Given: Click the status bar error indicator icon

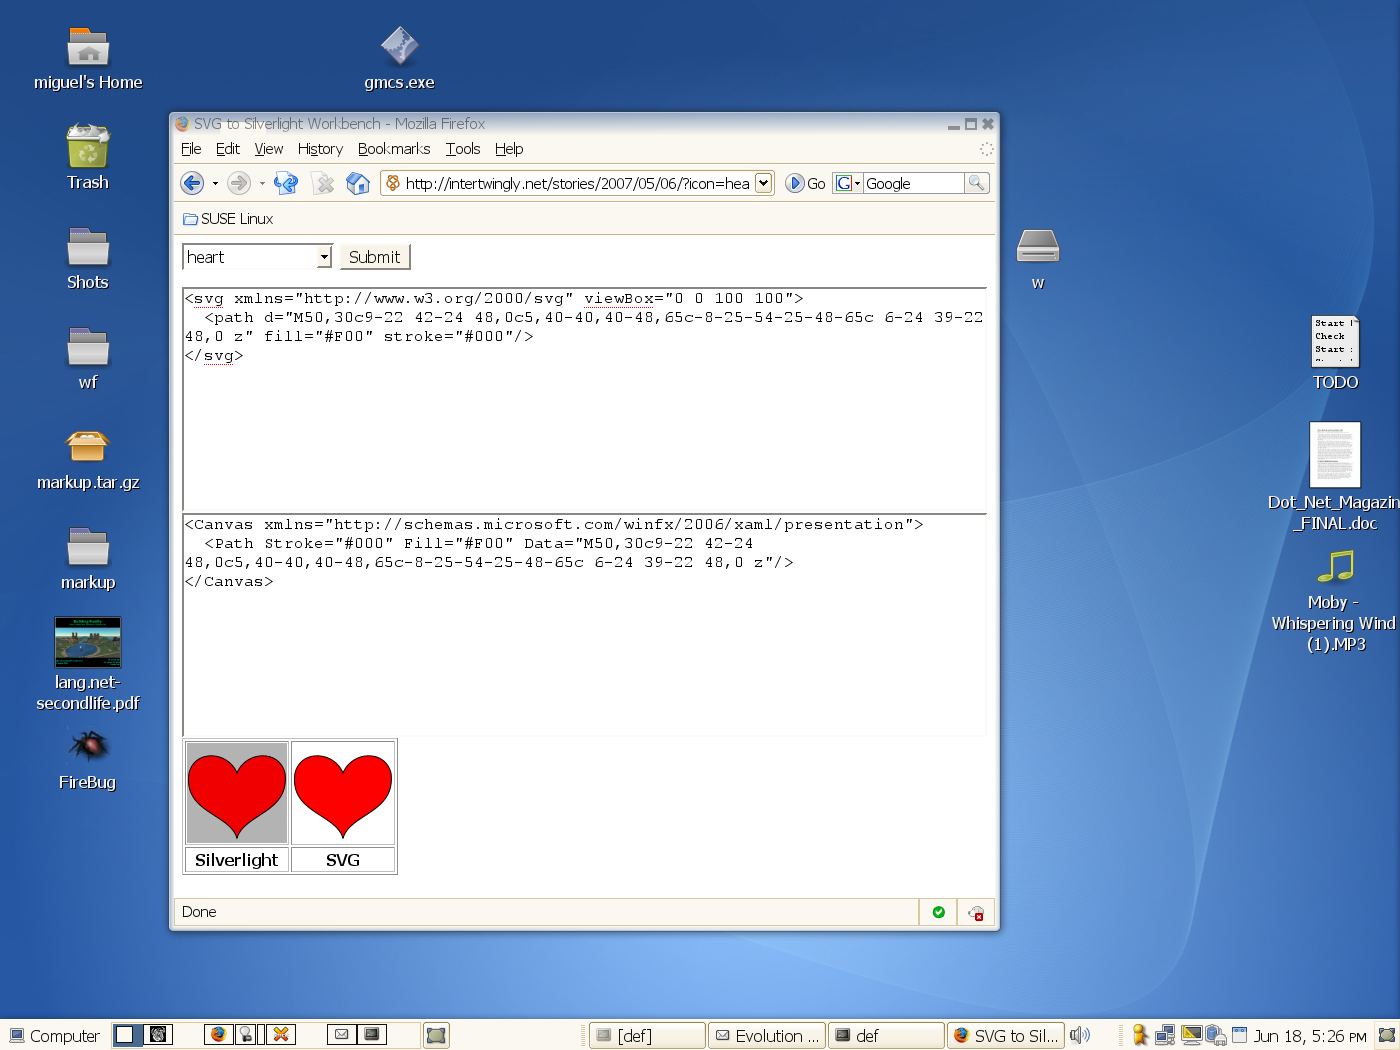Looking at the screenshot, I should (x=976, y=912).
